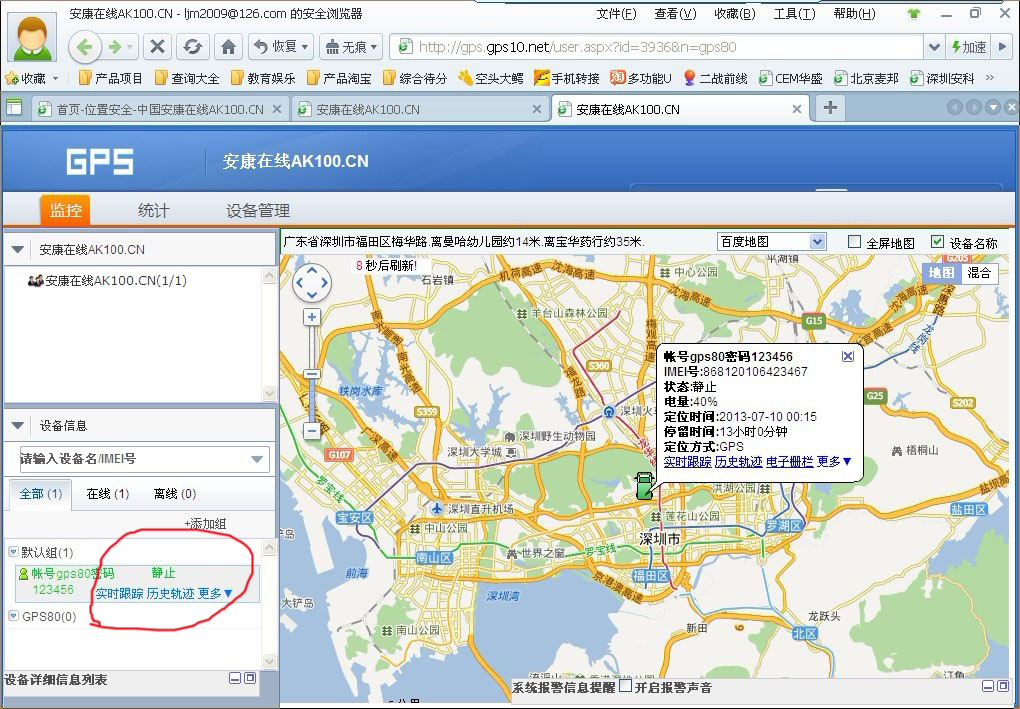Click 实时跟踪 in device list
Viewport: 1020px width, 709px height.
coord(119,593)
